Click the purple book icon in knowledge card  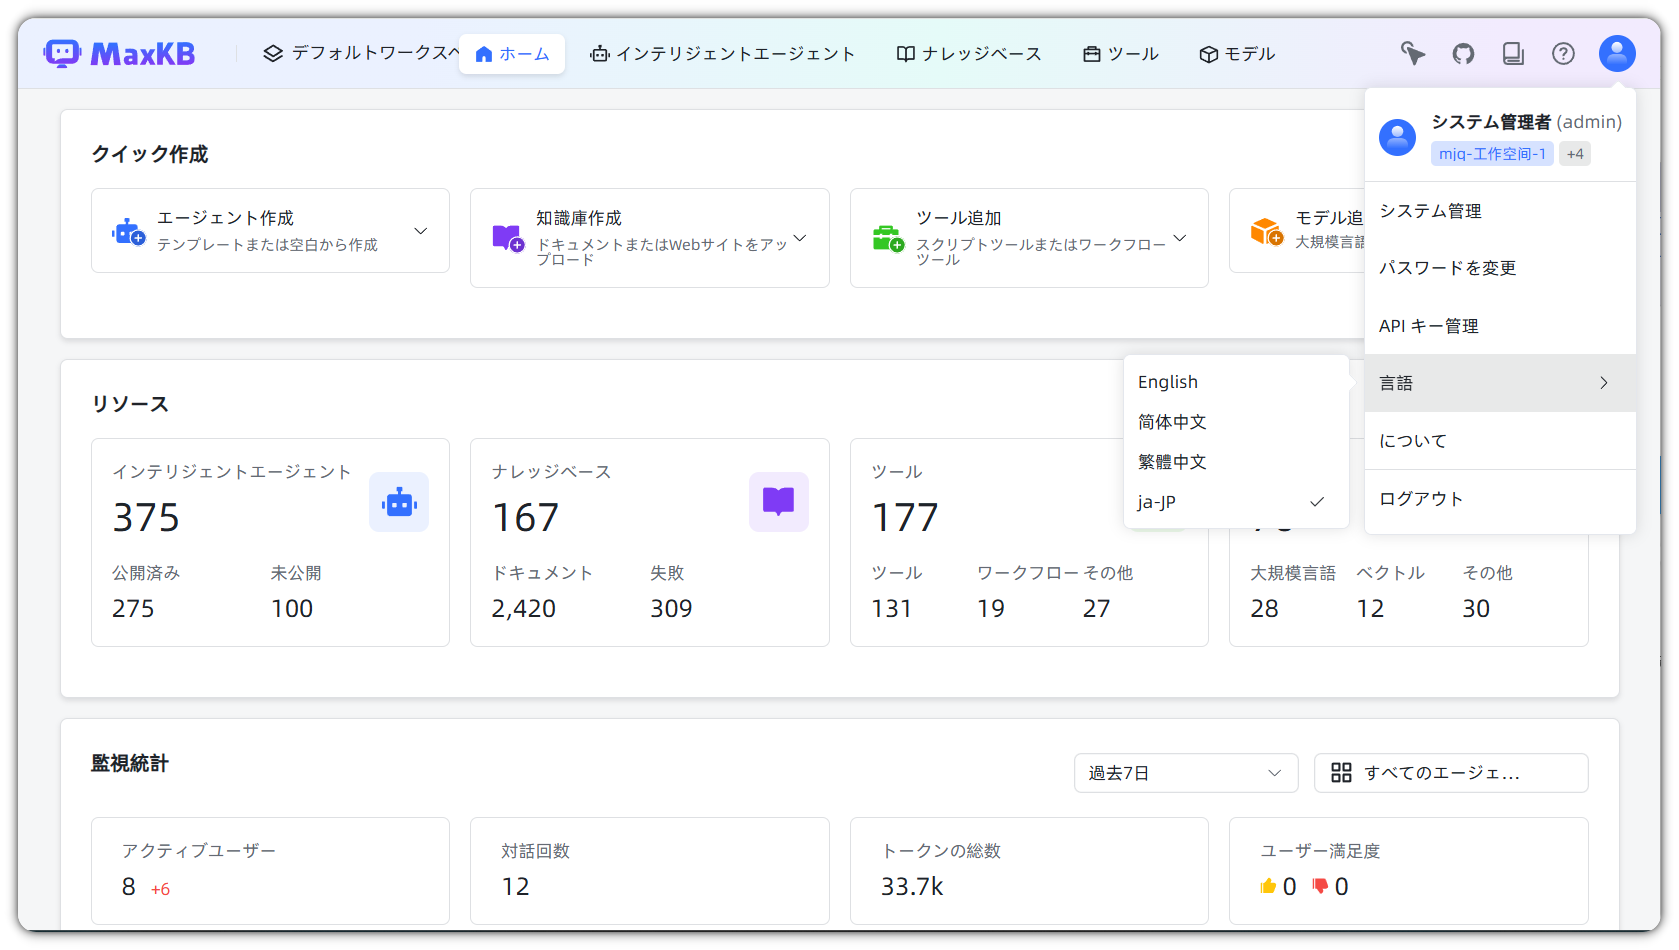point(778,502)
